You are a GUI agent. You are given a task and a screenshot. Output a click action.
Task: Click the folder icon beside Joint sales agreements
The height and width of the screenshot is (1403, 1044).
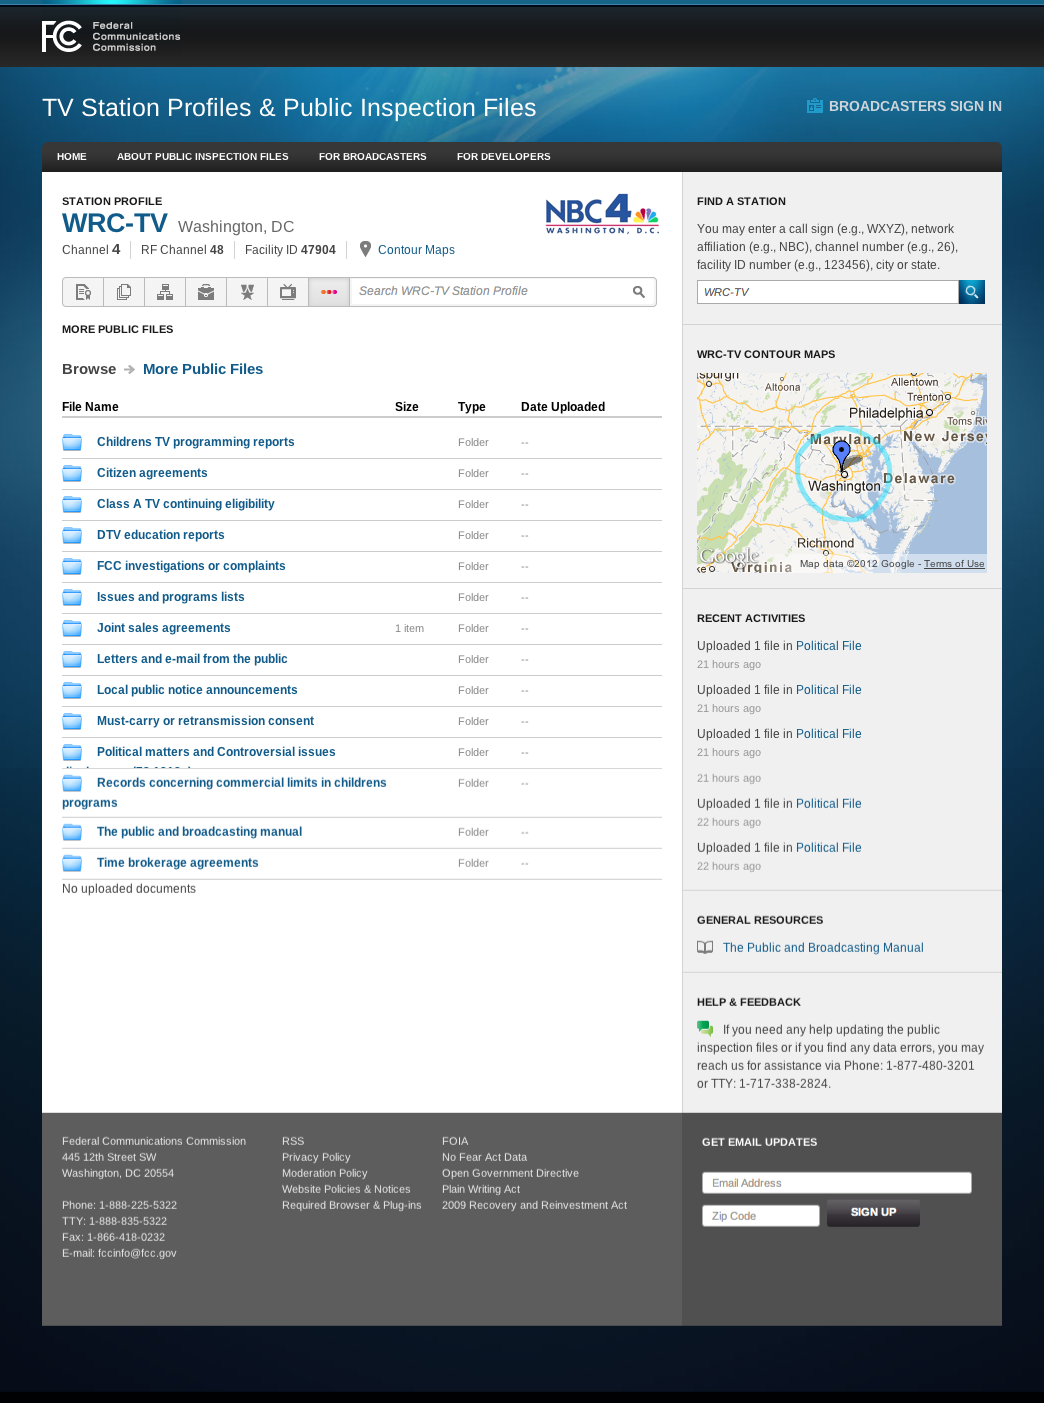click(x=72, y=628)
